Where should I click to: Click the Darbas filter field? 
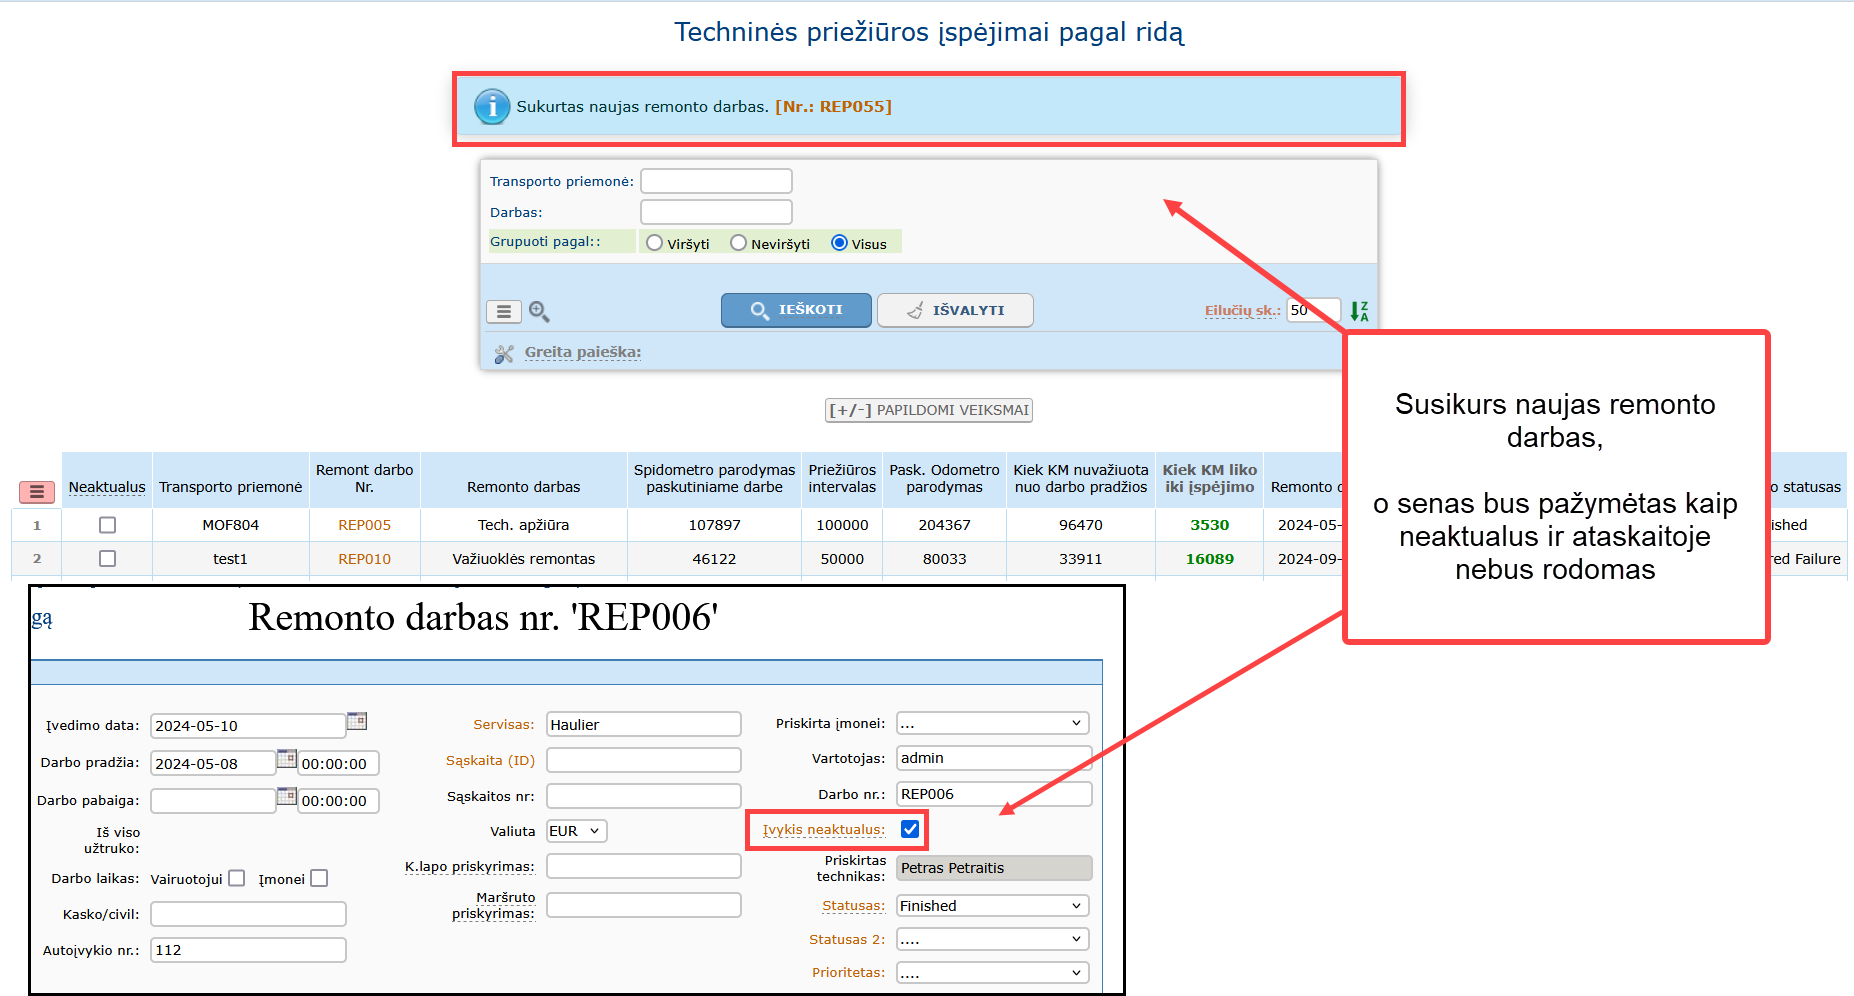[x=716, y=212]
